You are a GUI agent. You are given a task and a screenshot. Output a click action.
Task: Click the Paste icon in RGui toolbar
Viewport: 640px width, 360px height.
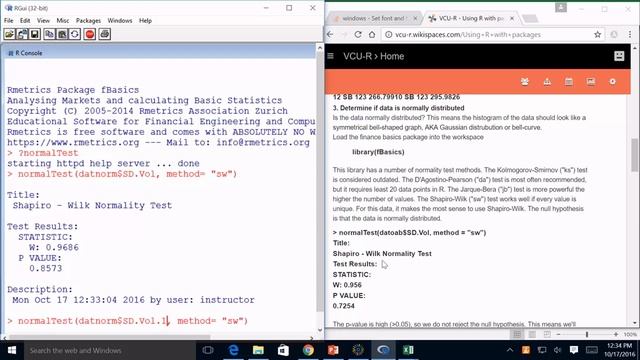coord(62,34)
